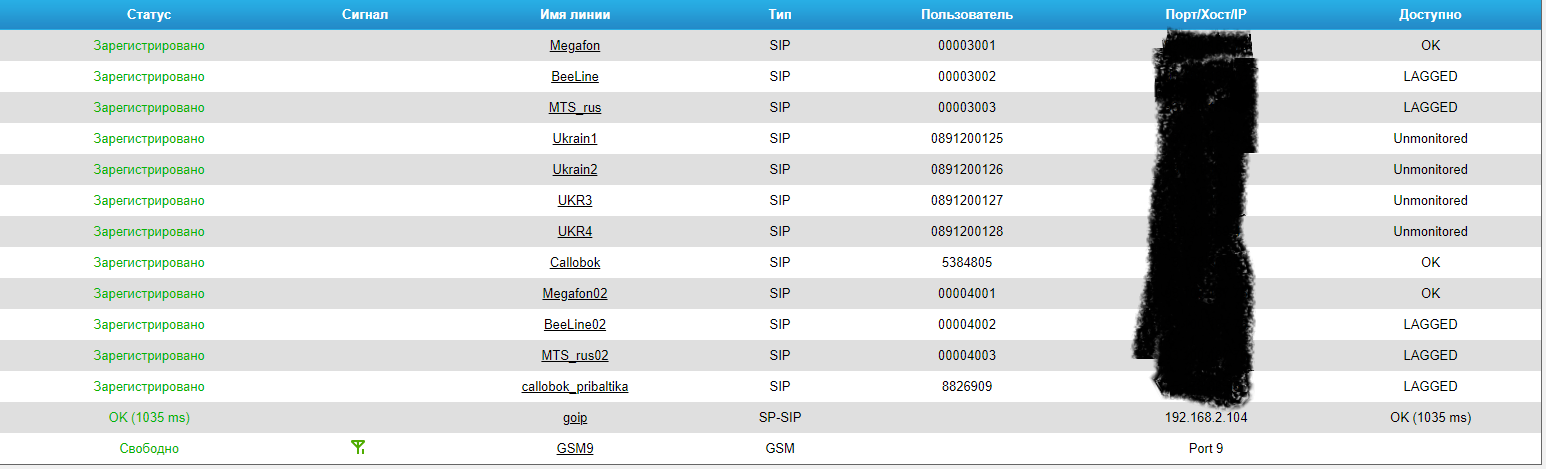Select the BeeLine02 line name
Image resolution: width=1546 pixels, height=469 pixels.
[575, 324]
